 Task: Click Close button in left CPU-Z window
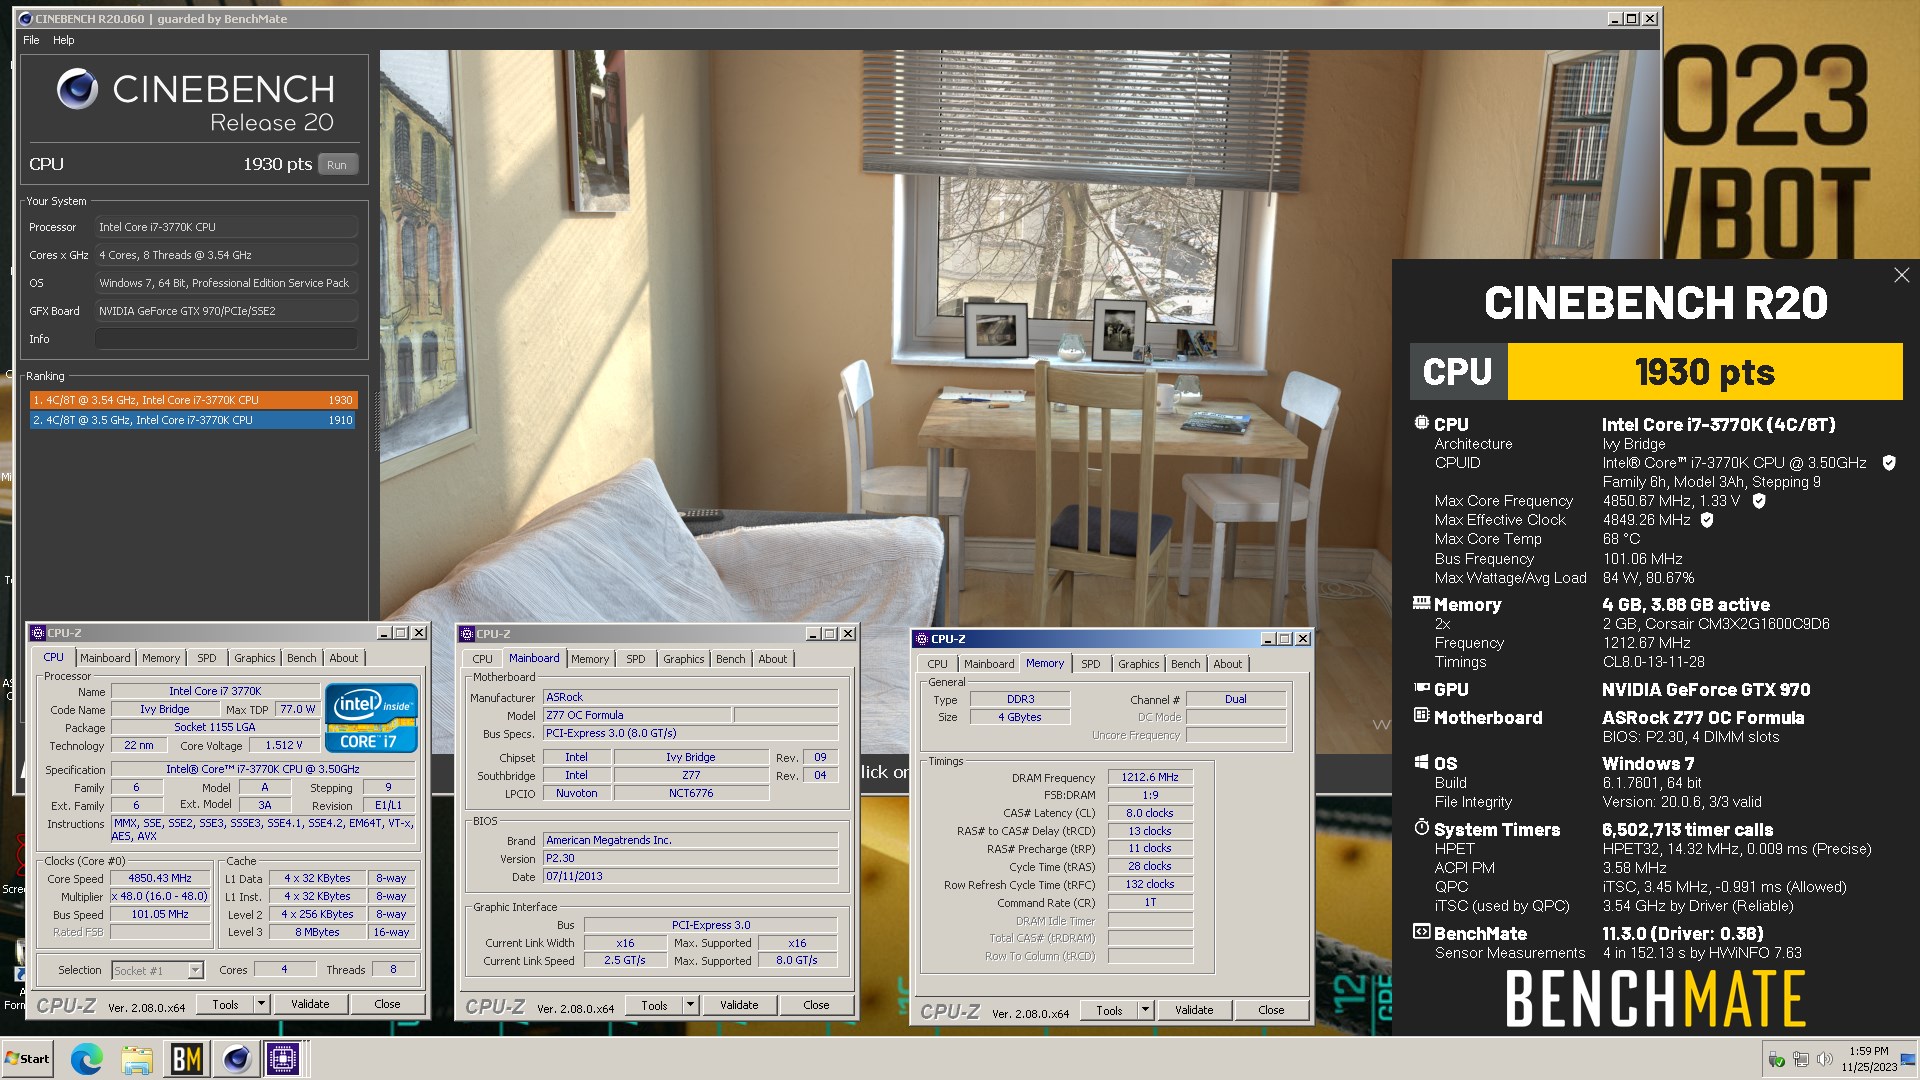[387, 1004]
